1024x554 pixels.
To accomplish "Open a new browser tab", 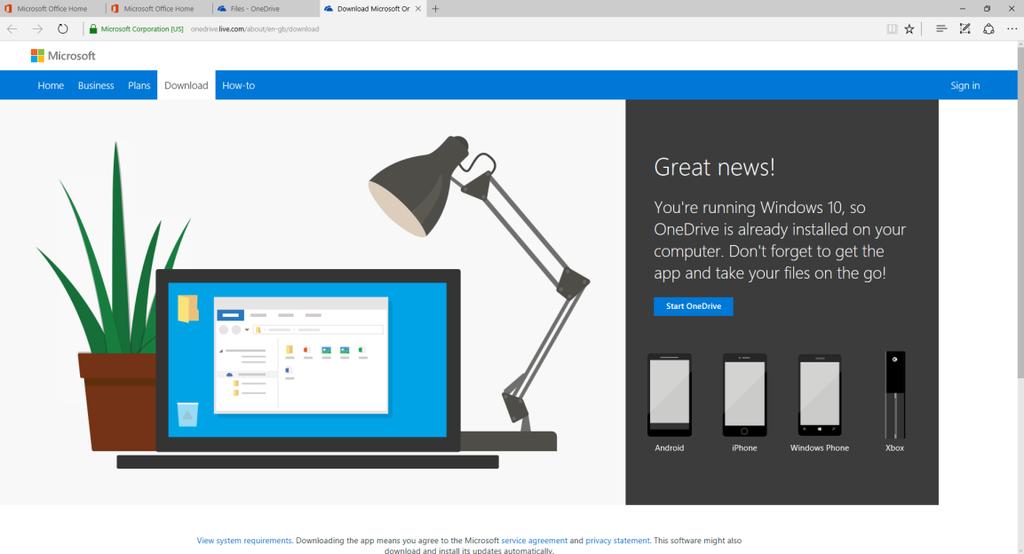I will (x=436, y=8).
